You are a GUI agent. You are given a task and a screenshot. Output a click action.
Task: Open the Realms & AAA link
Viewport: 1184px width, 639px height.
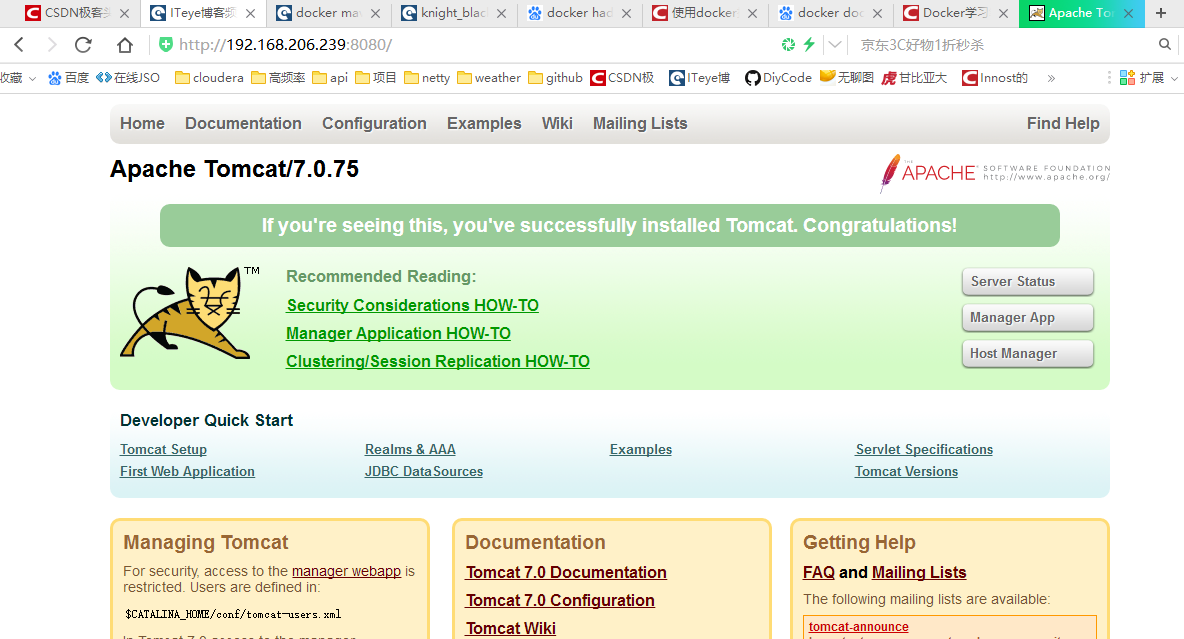point(410,449)
